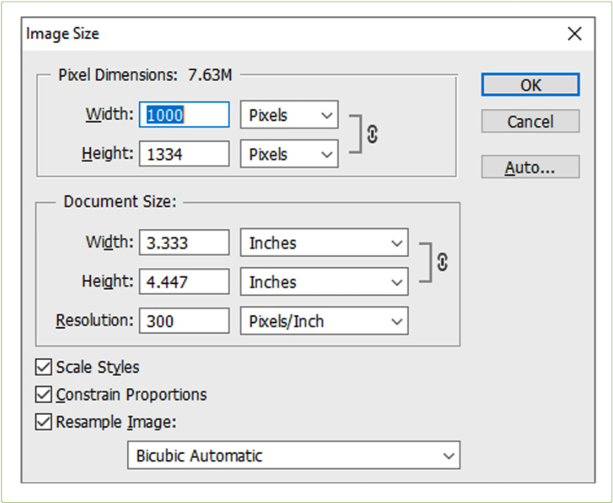Click the pixel Width field showing 1000
613x503 pixels.
tap(186, 115)
